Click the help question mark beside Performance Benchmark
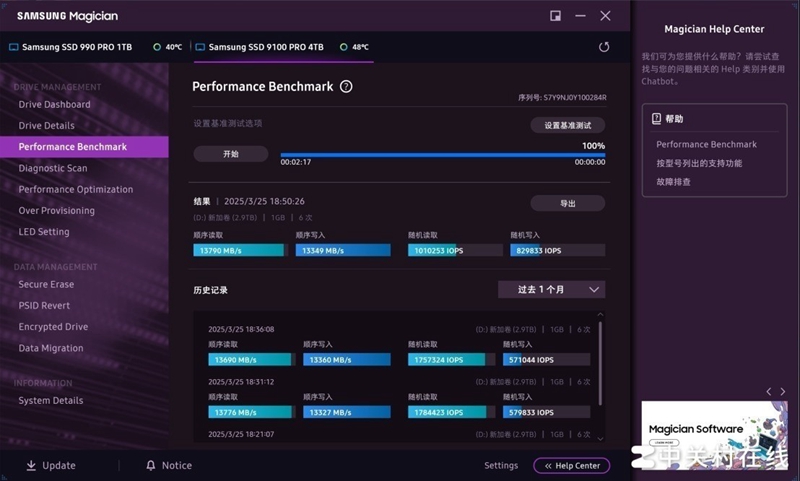This screenshot has height=481, width=800. click(346, 87)
